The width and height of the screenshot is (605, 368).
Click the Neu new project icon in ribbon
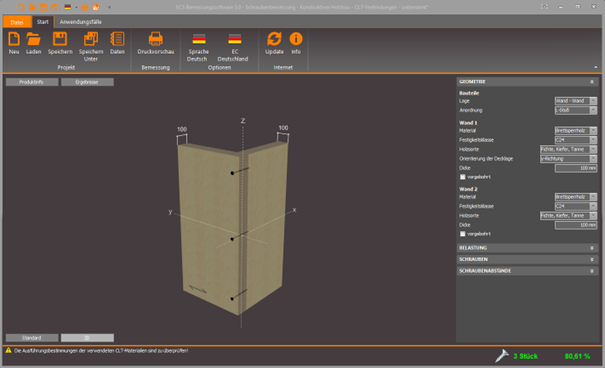pyautogui.click(x=14, y=39)
